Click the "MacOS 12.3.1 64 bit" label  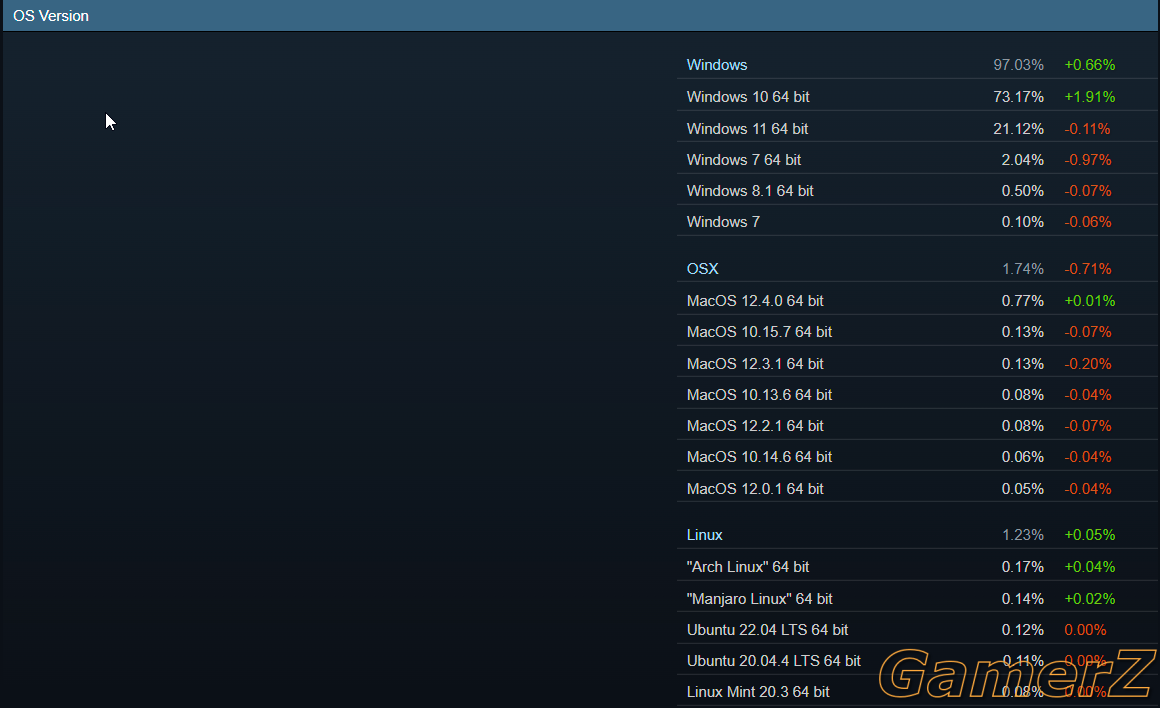(x=755, y=364)
